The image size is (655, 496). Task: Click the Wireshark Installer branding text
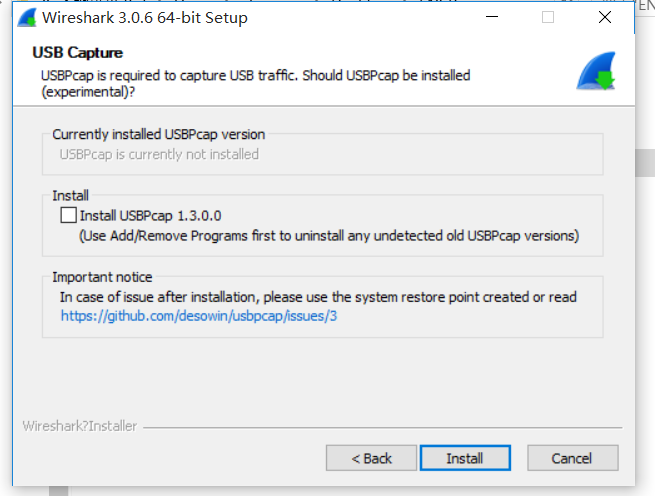pyautogui.click(x=79, y=426)
